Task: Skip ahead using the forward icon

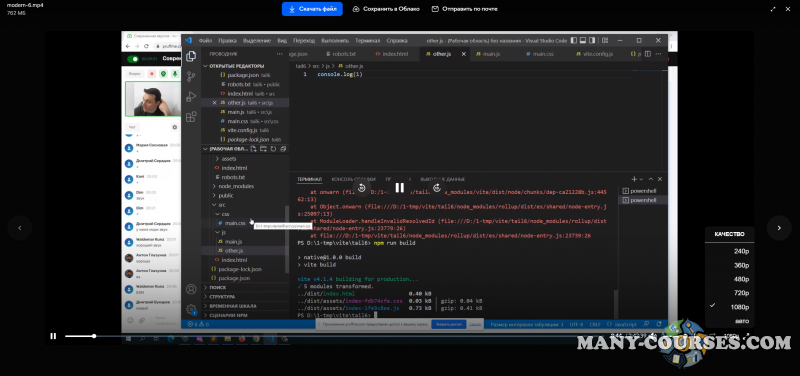Action: [437, 188]
